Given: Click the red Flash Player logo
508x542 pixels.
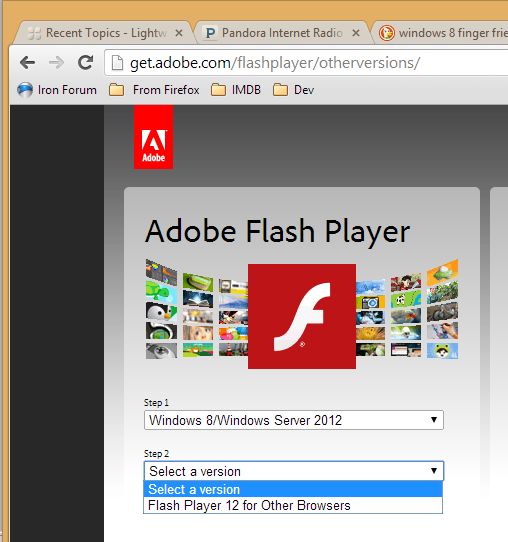Looking at the screenshot, I should [302, 316].
